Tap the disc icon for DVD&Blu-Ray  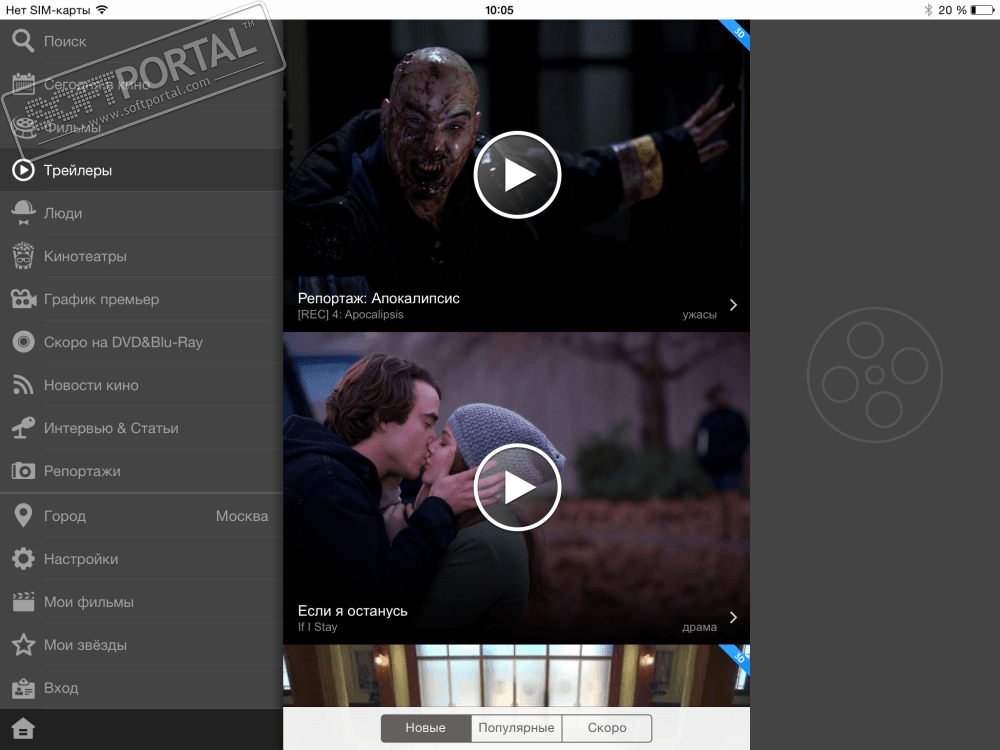[x=24, y=342]
